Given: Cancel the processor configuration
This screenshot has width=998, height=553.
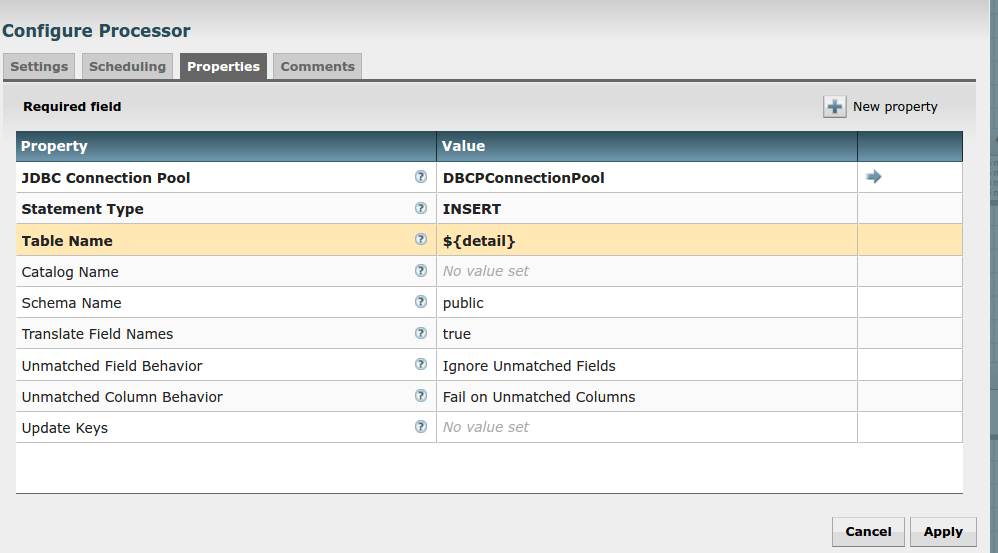Looking at the screenshot, I should tap(868, 532).
